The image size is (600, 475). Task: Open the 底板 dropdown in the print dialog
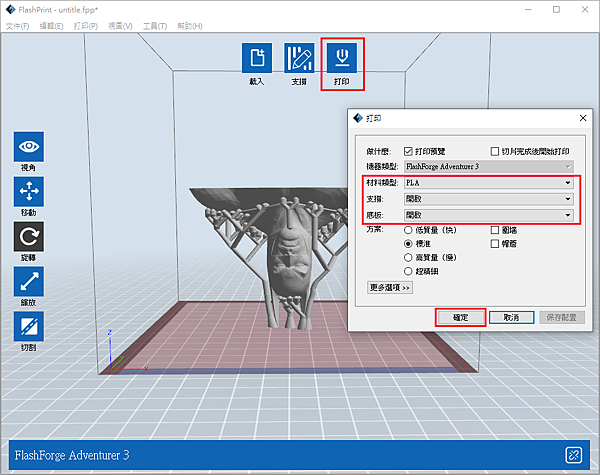tap(489, 215)
